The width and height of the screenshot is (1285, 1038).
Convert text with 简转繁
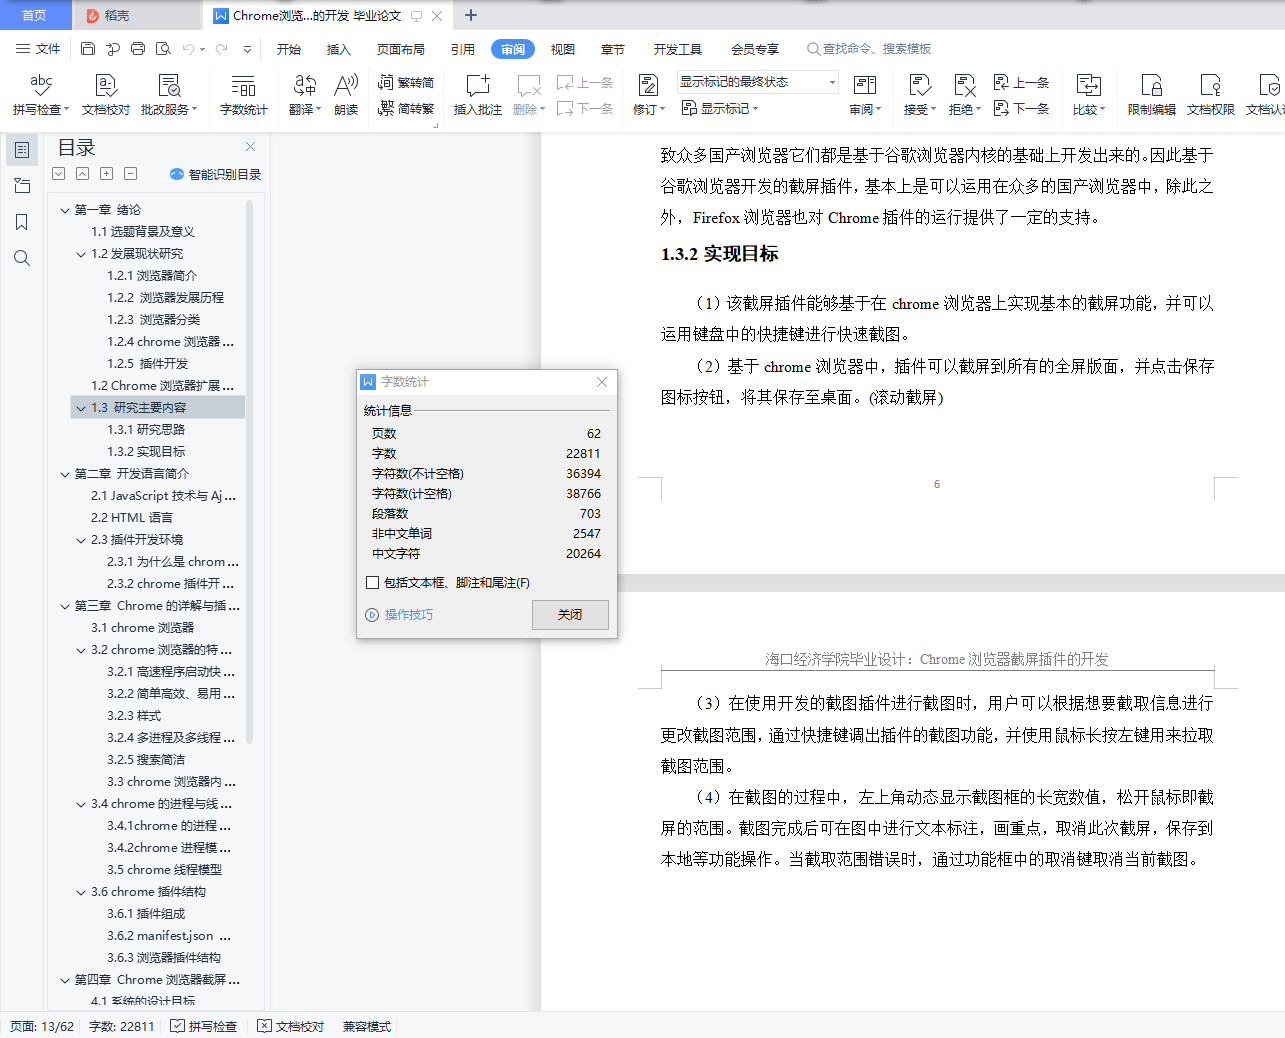tap(406, 108)
